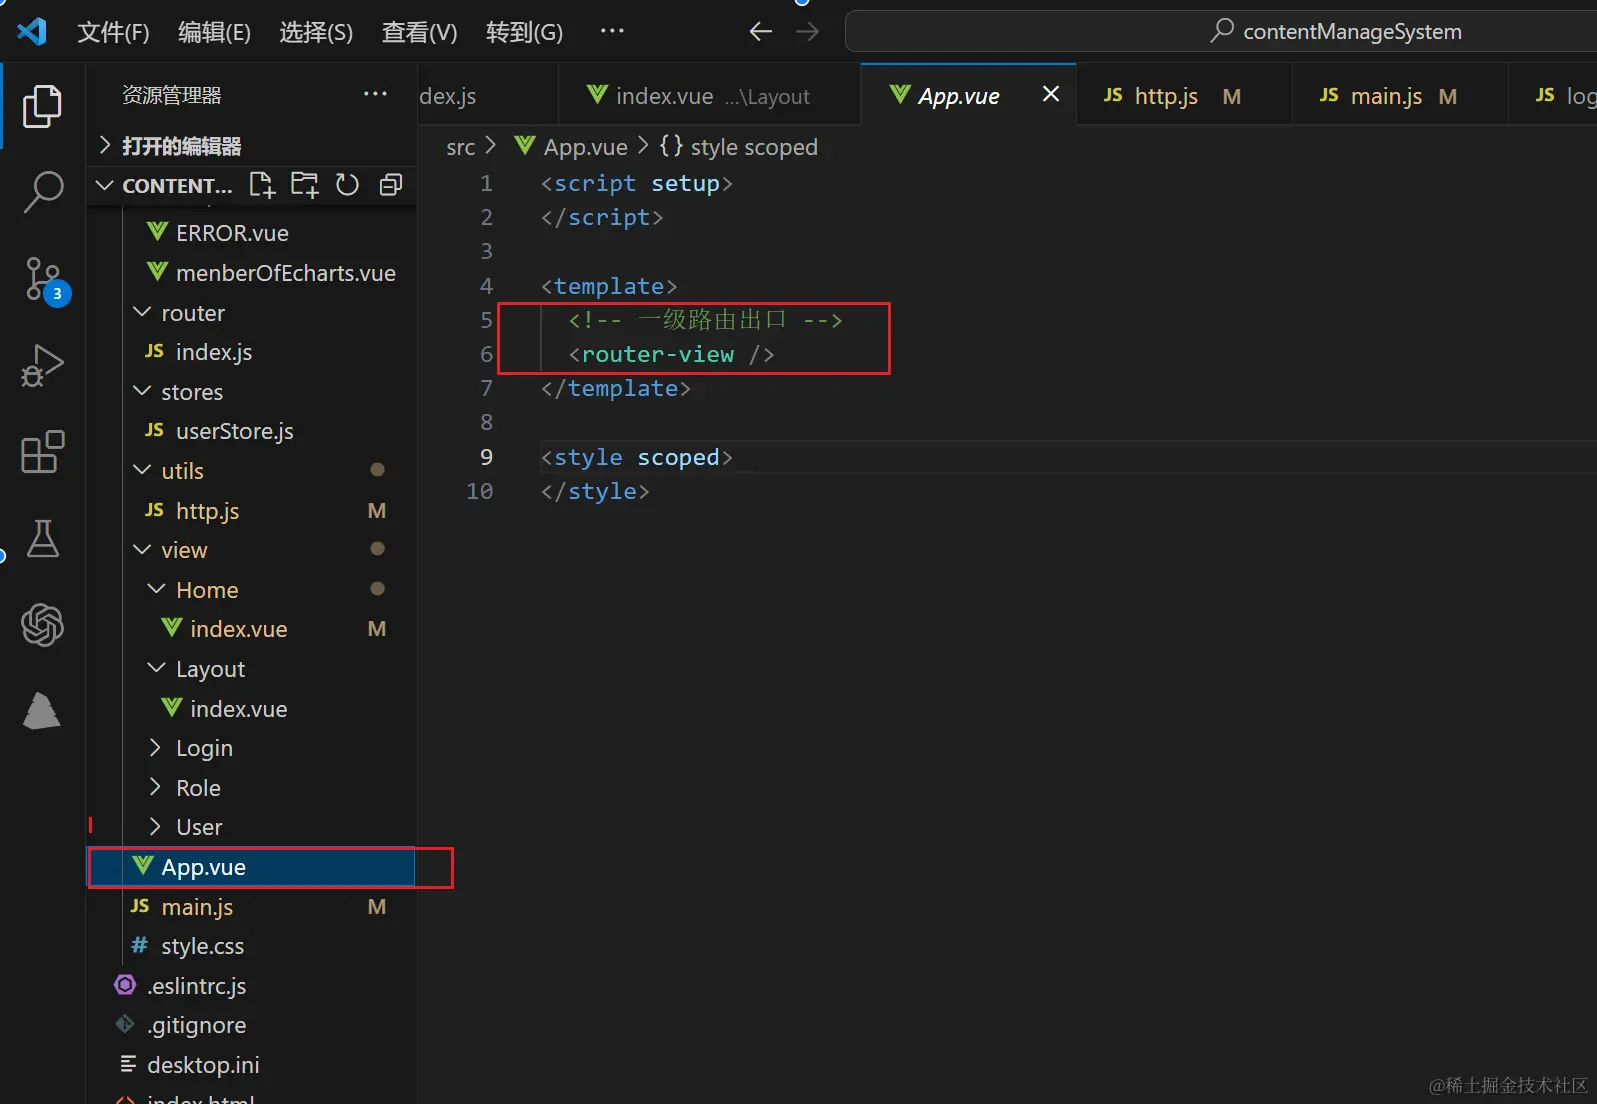This screenshot has width=1597, height=1104.
Task: Click the src breadcrumb segment
Action: 460,147
